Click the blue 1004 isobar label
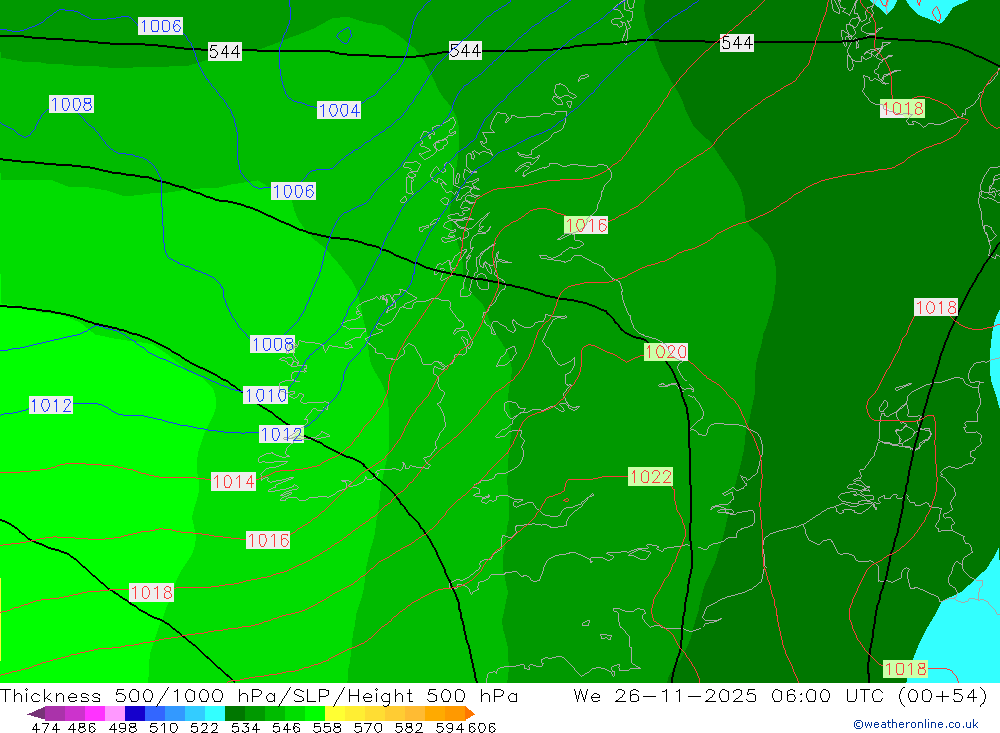 [339, 110]
